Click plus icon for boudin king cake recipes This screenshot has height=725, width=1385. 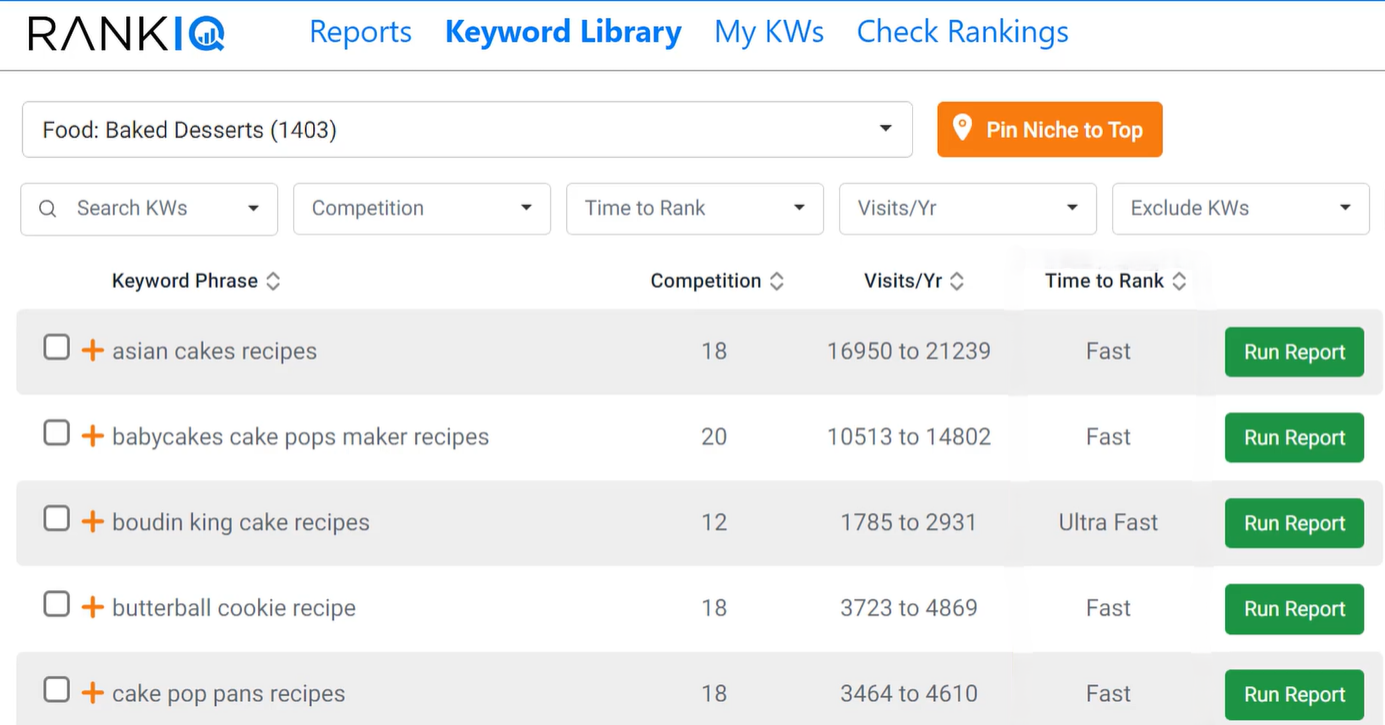pos(92,521)
